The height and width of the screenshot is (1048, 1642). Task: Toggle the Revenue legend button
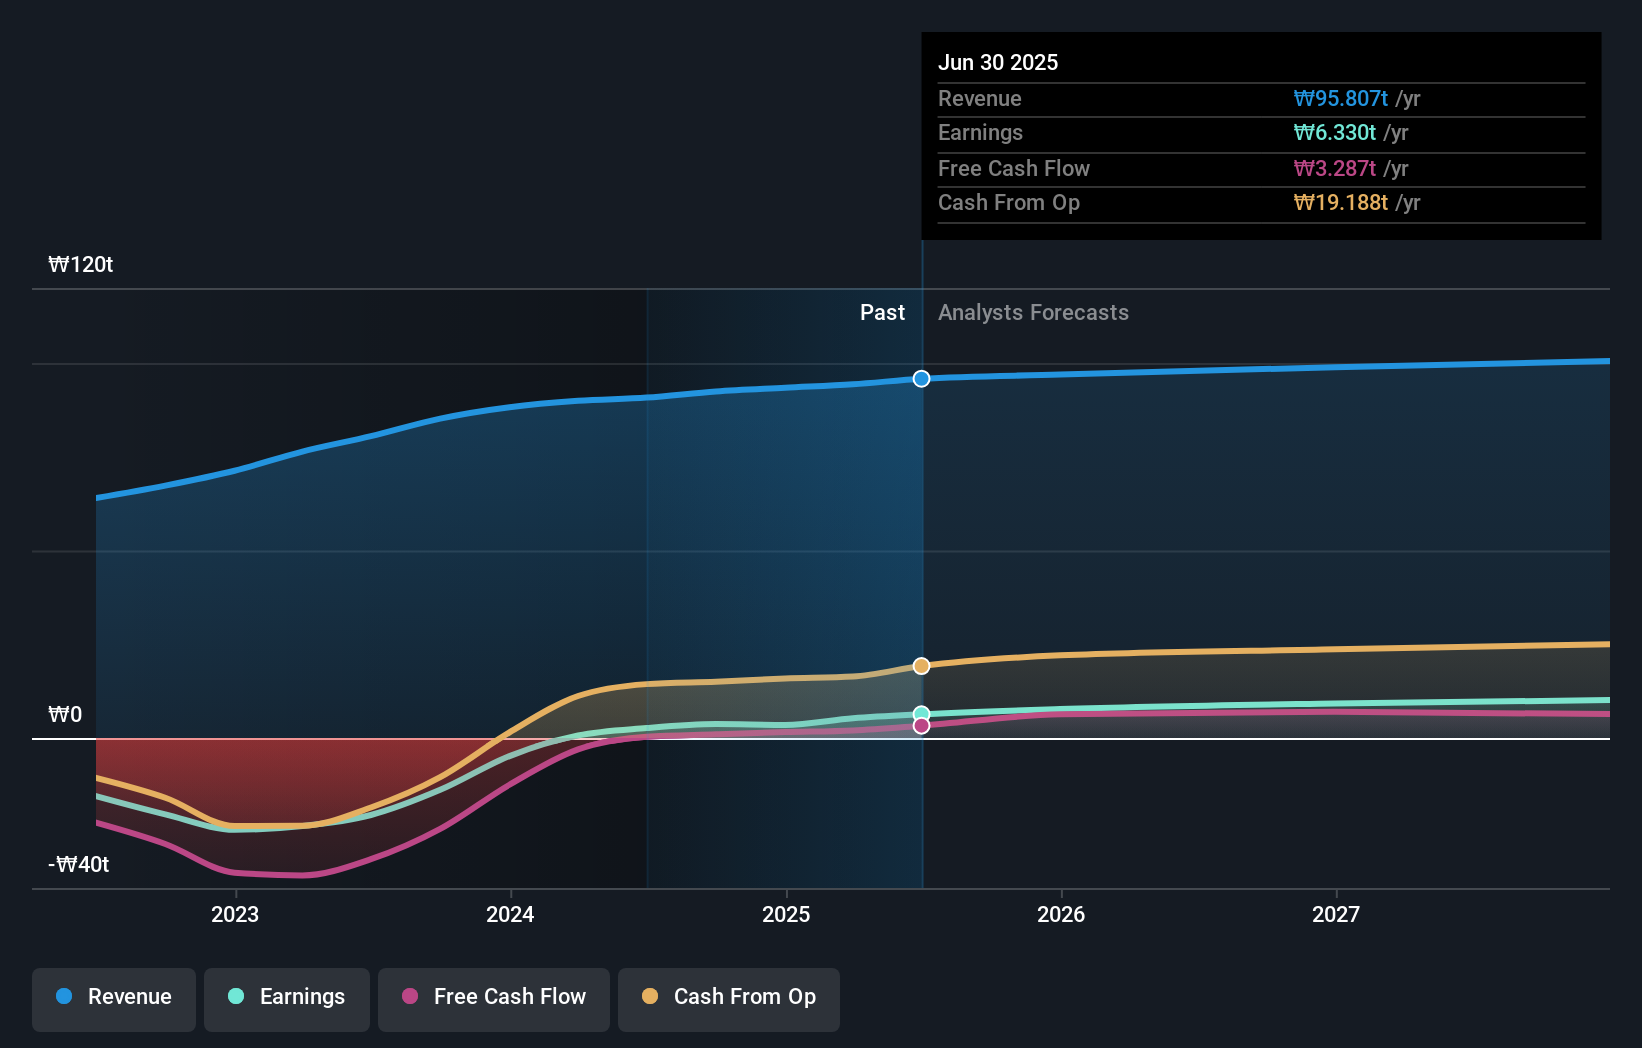pyautogui.click(x=114, y=999)
